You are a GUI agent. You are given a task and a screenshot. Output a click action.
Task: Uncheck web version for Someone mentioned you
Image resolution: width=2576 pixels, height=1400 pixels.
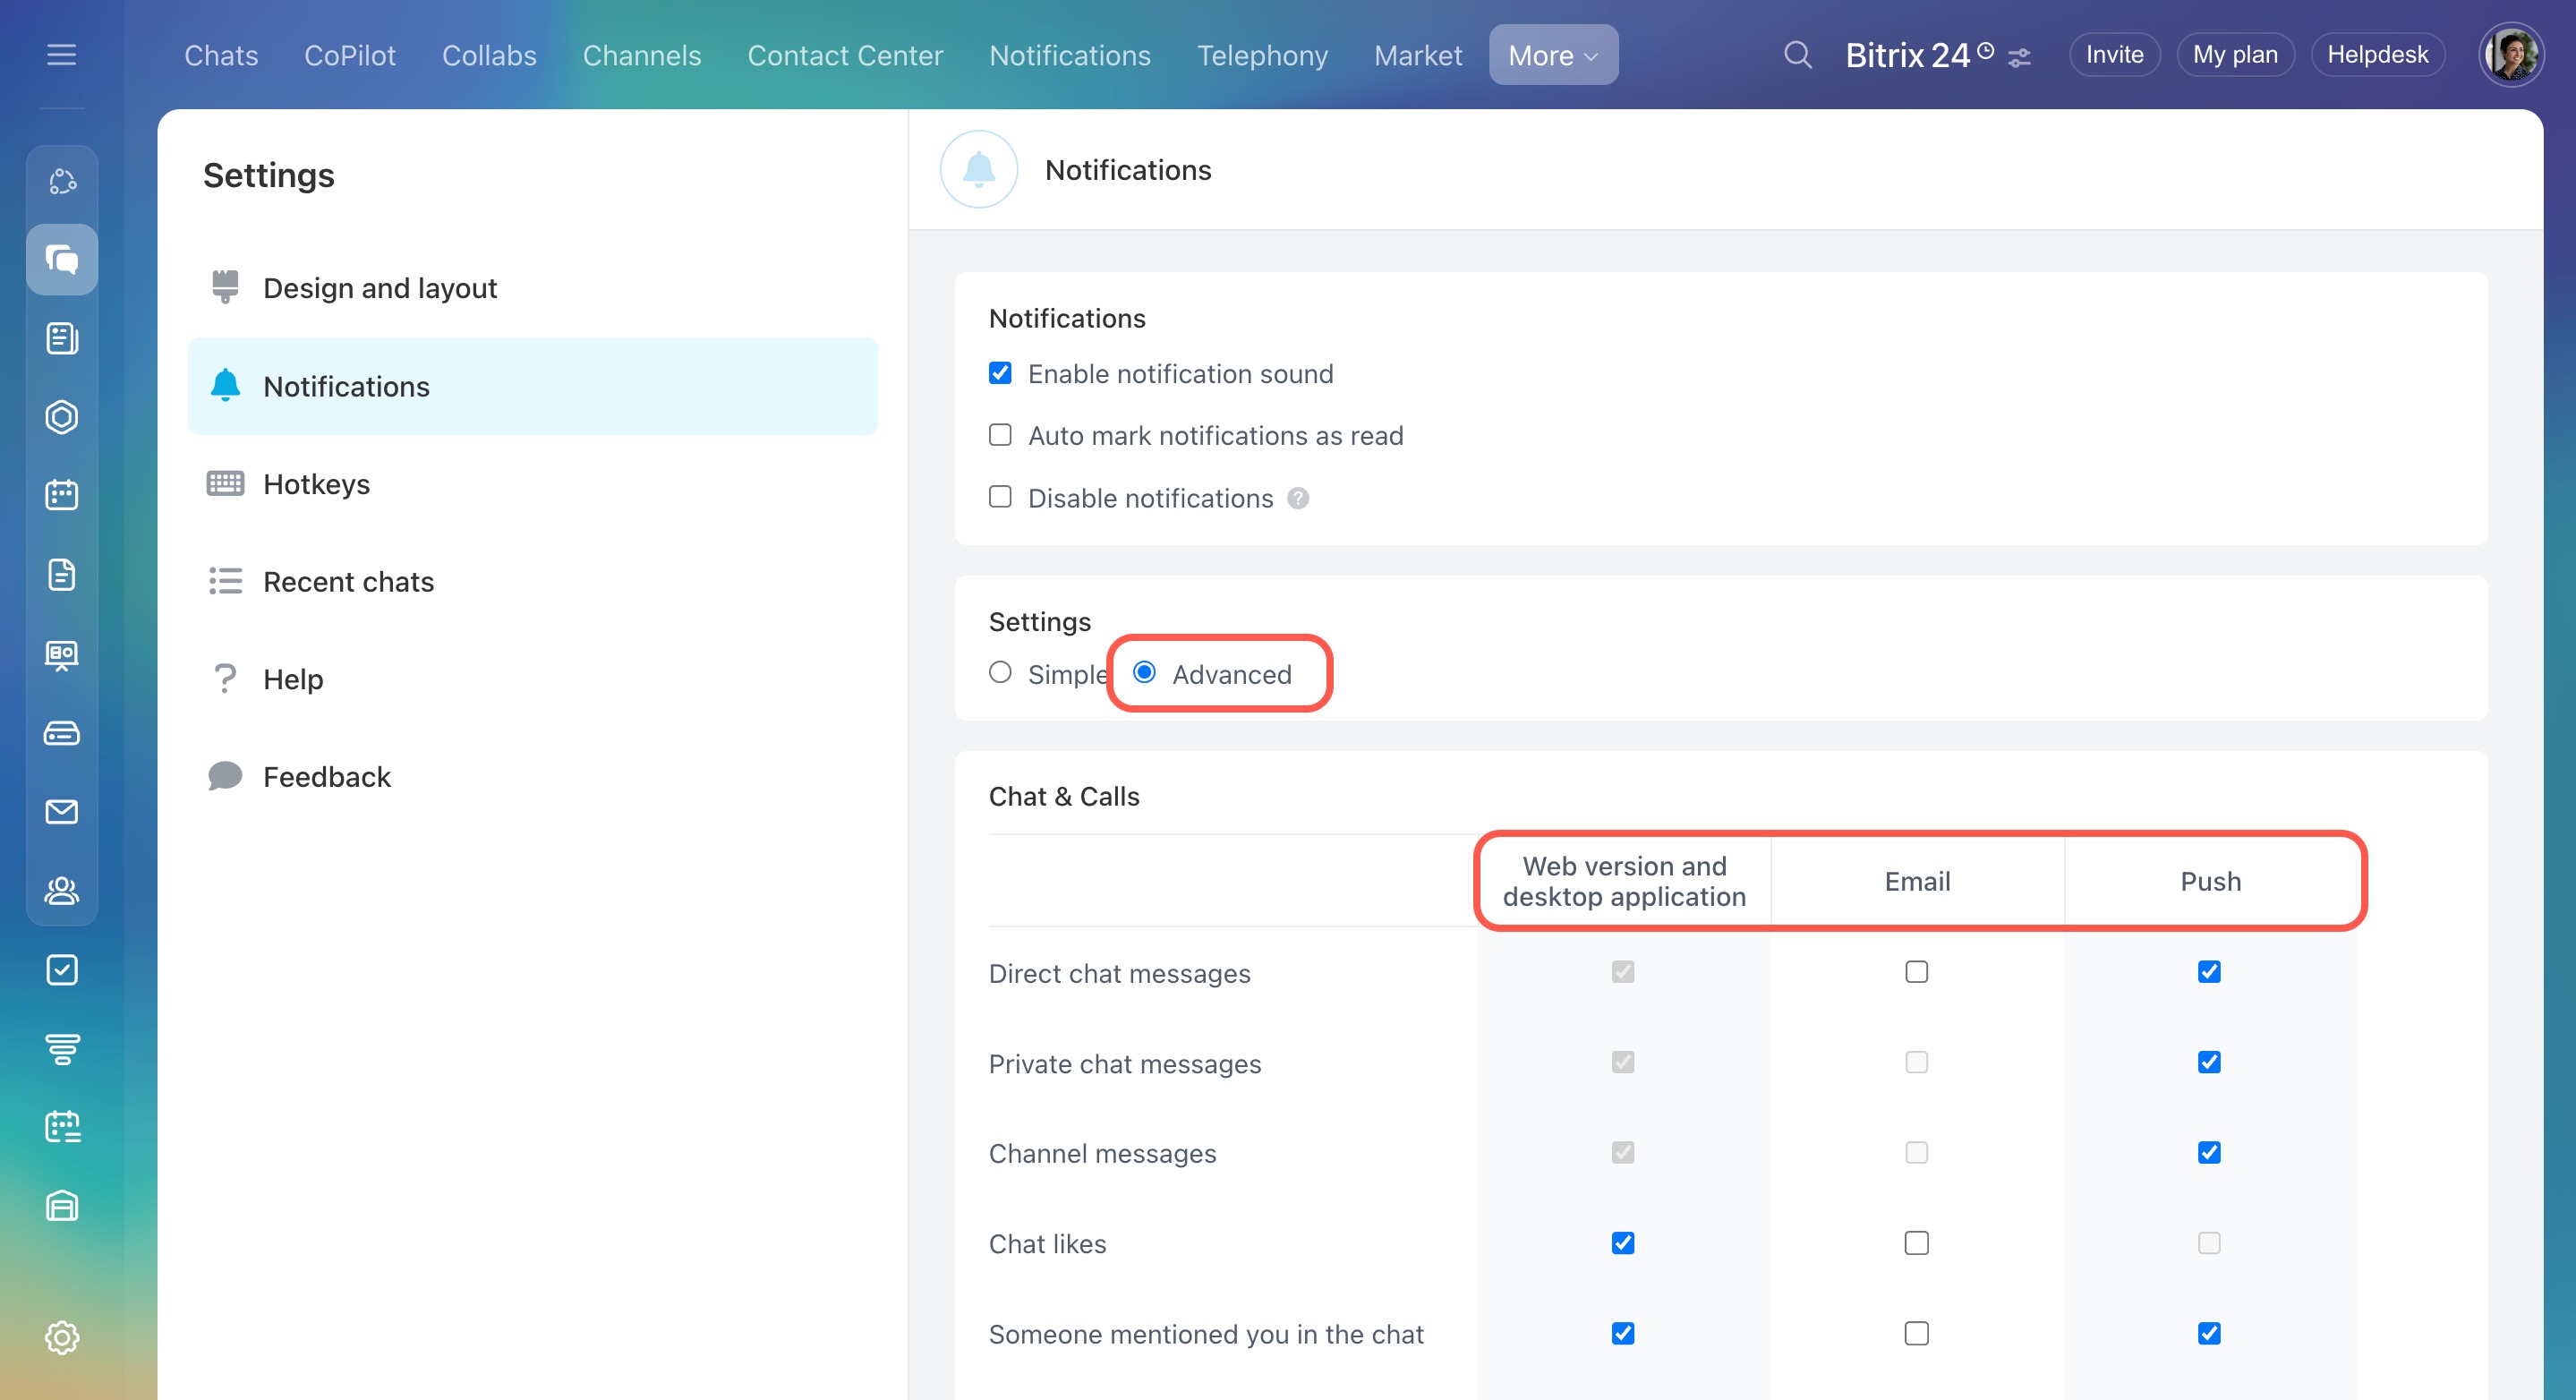(x=1623, y=1333)
